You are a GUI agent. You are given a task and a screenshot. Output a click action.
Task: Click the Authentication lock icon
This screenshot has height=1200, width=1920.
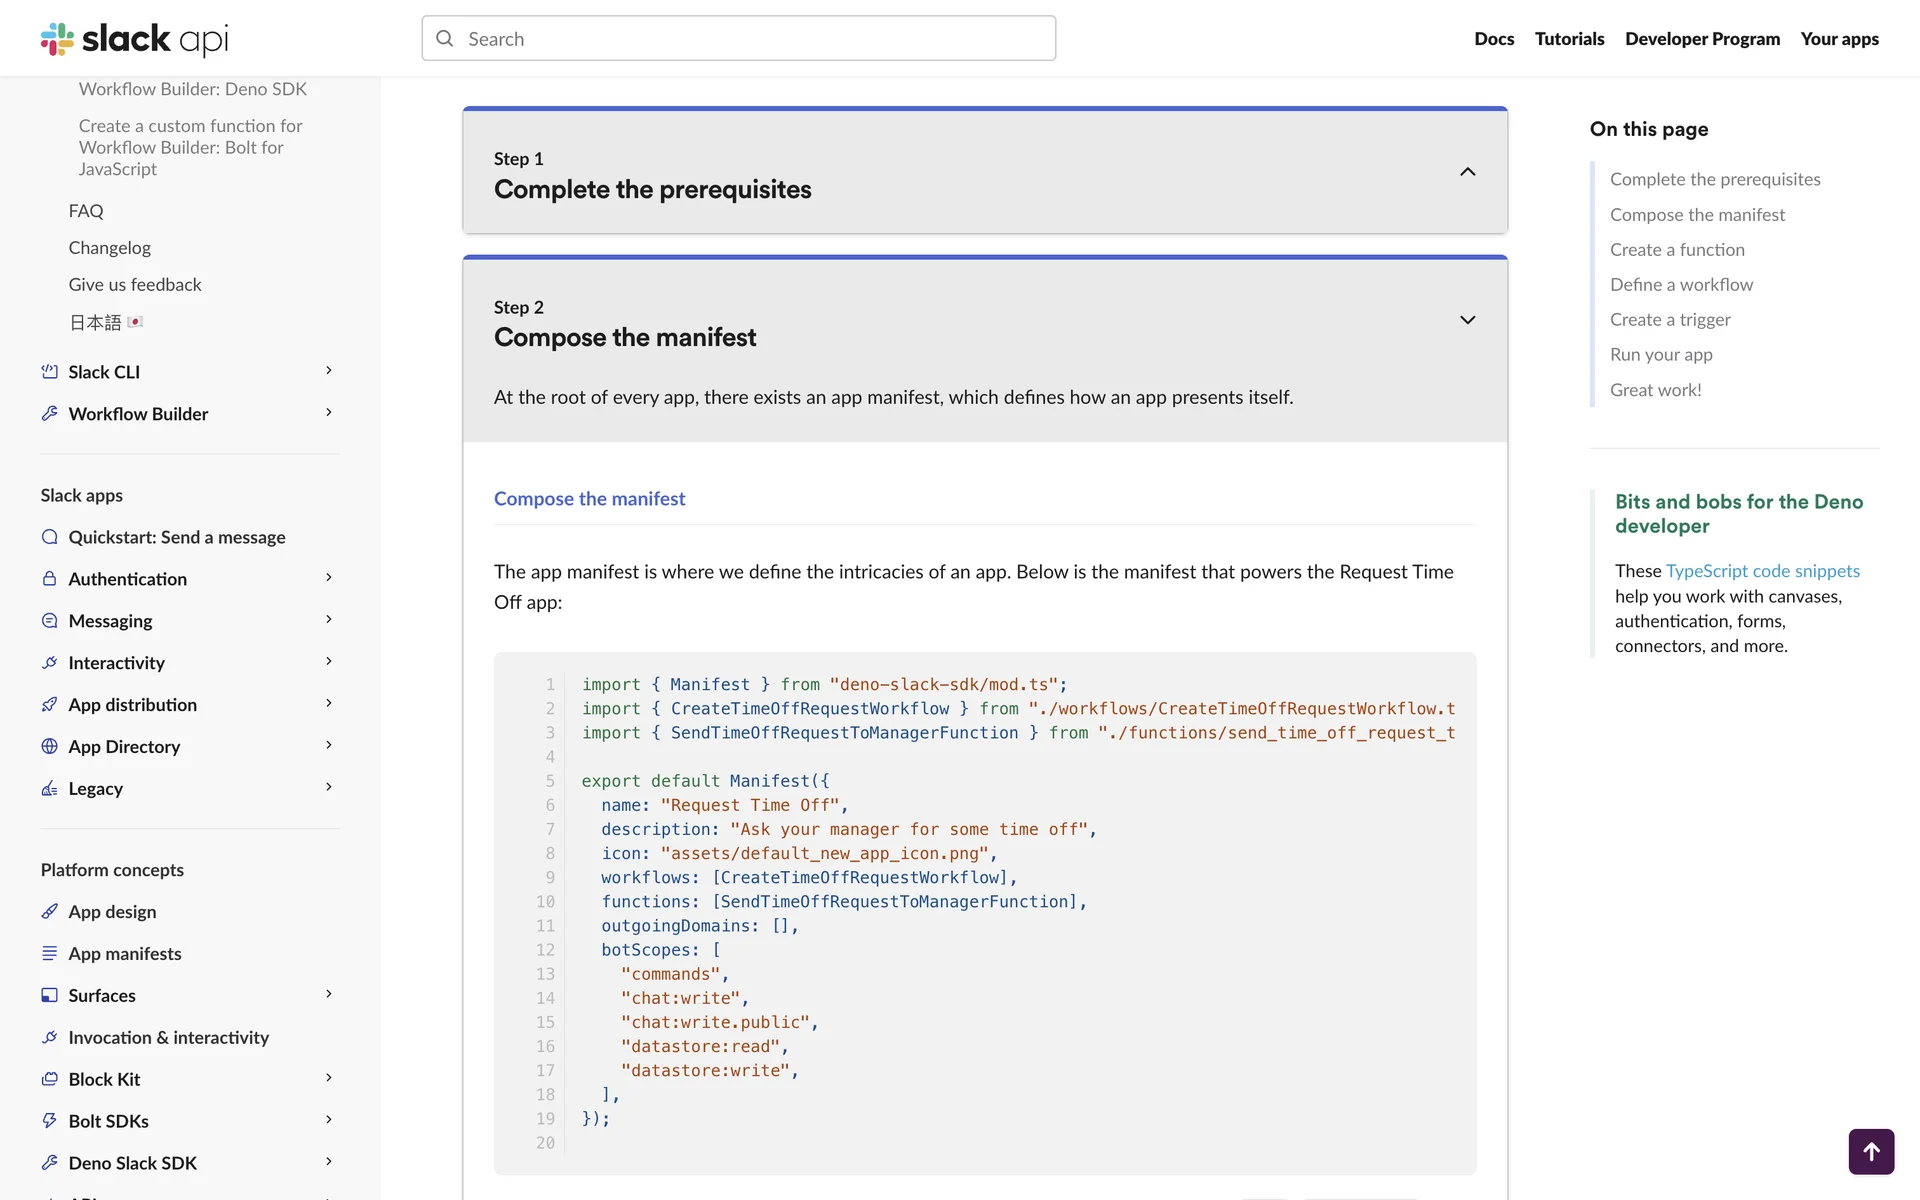[x=49, y=579]
